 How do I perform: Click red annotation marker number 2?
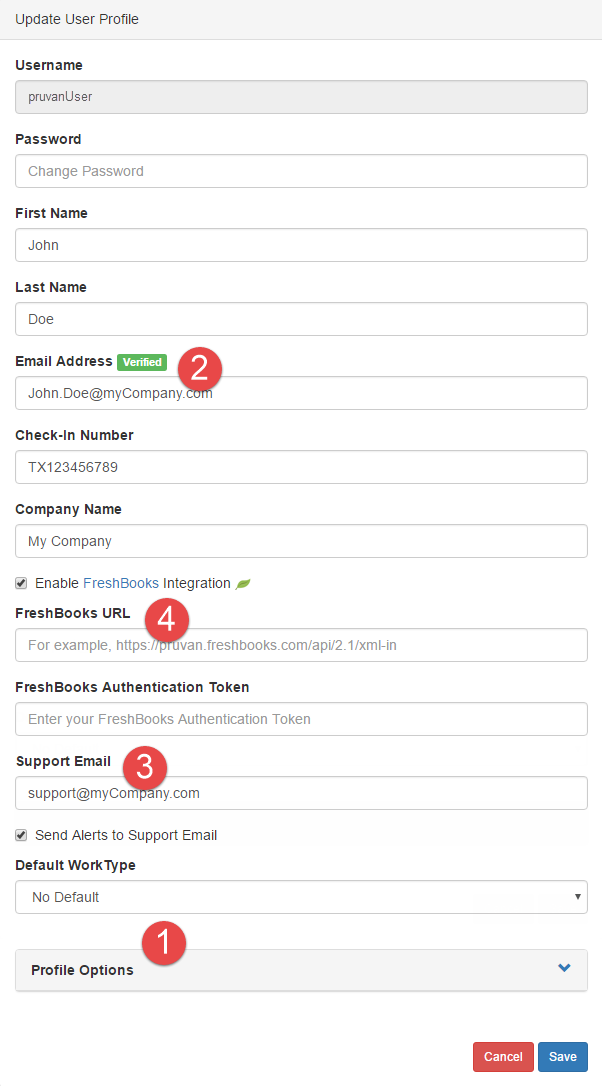pos(200,367)
